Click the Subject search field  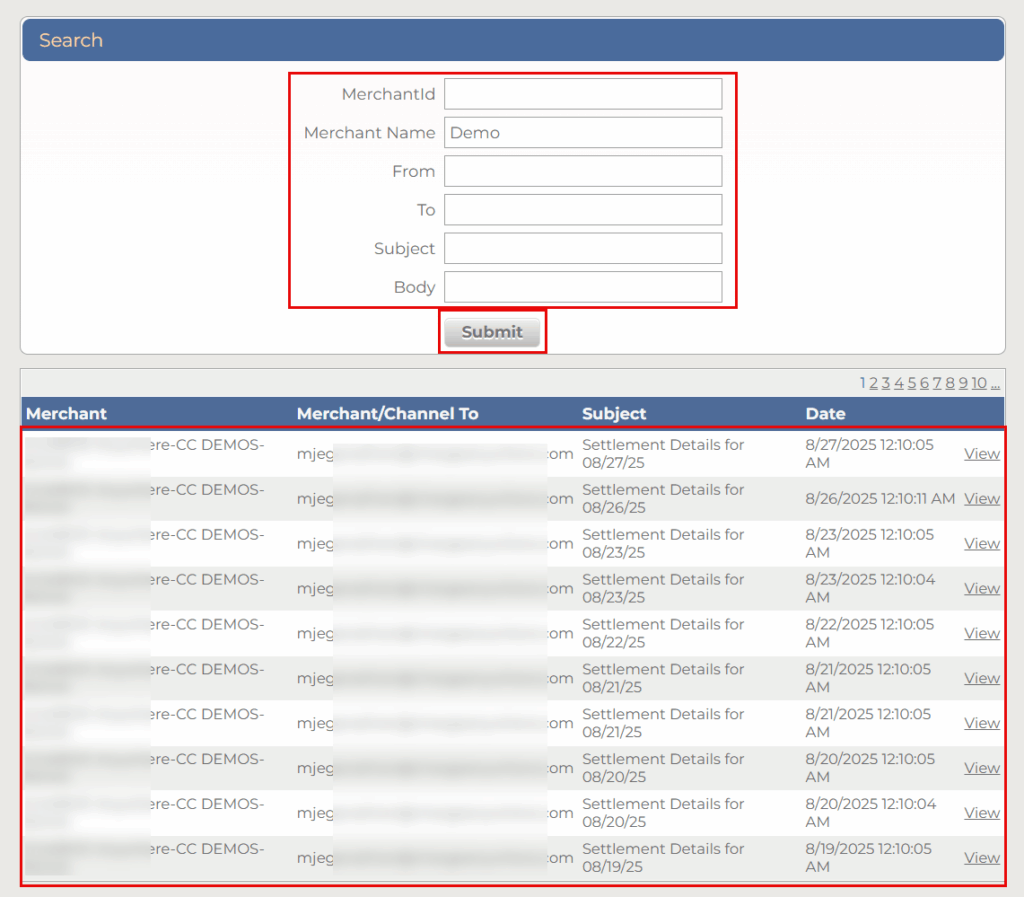coord(583,248)
